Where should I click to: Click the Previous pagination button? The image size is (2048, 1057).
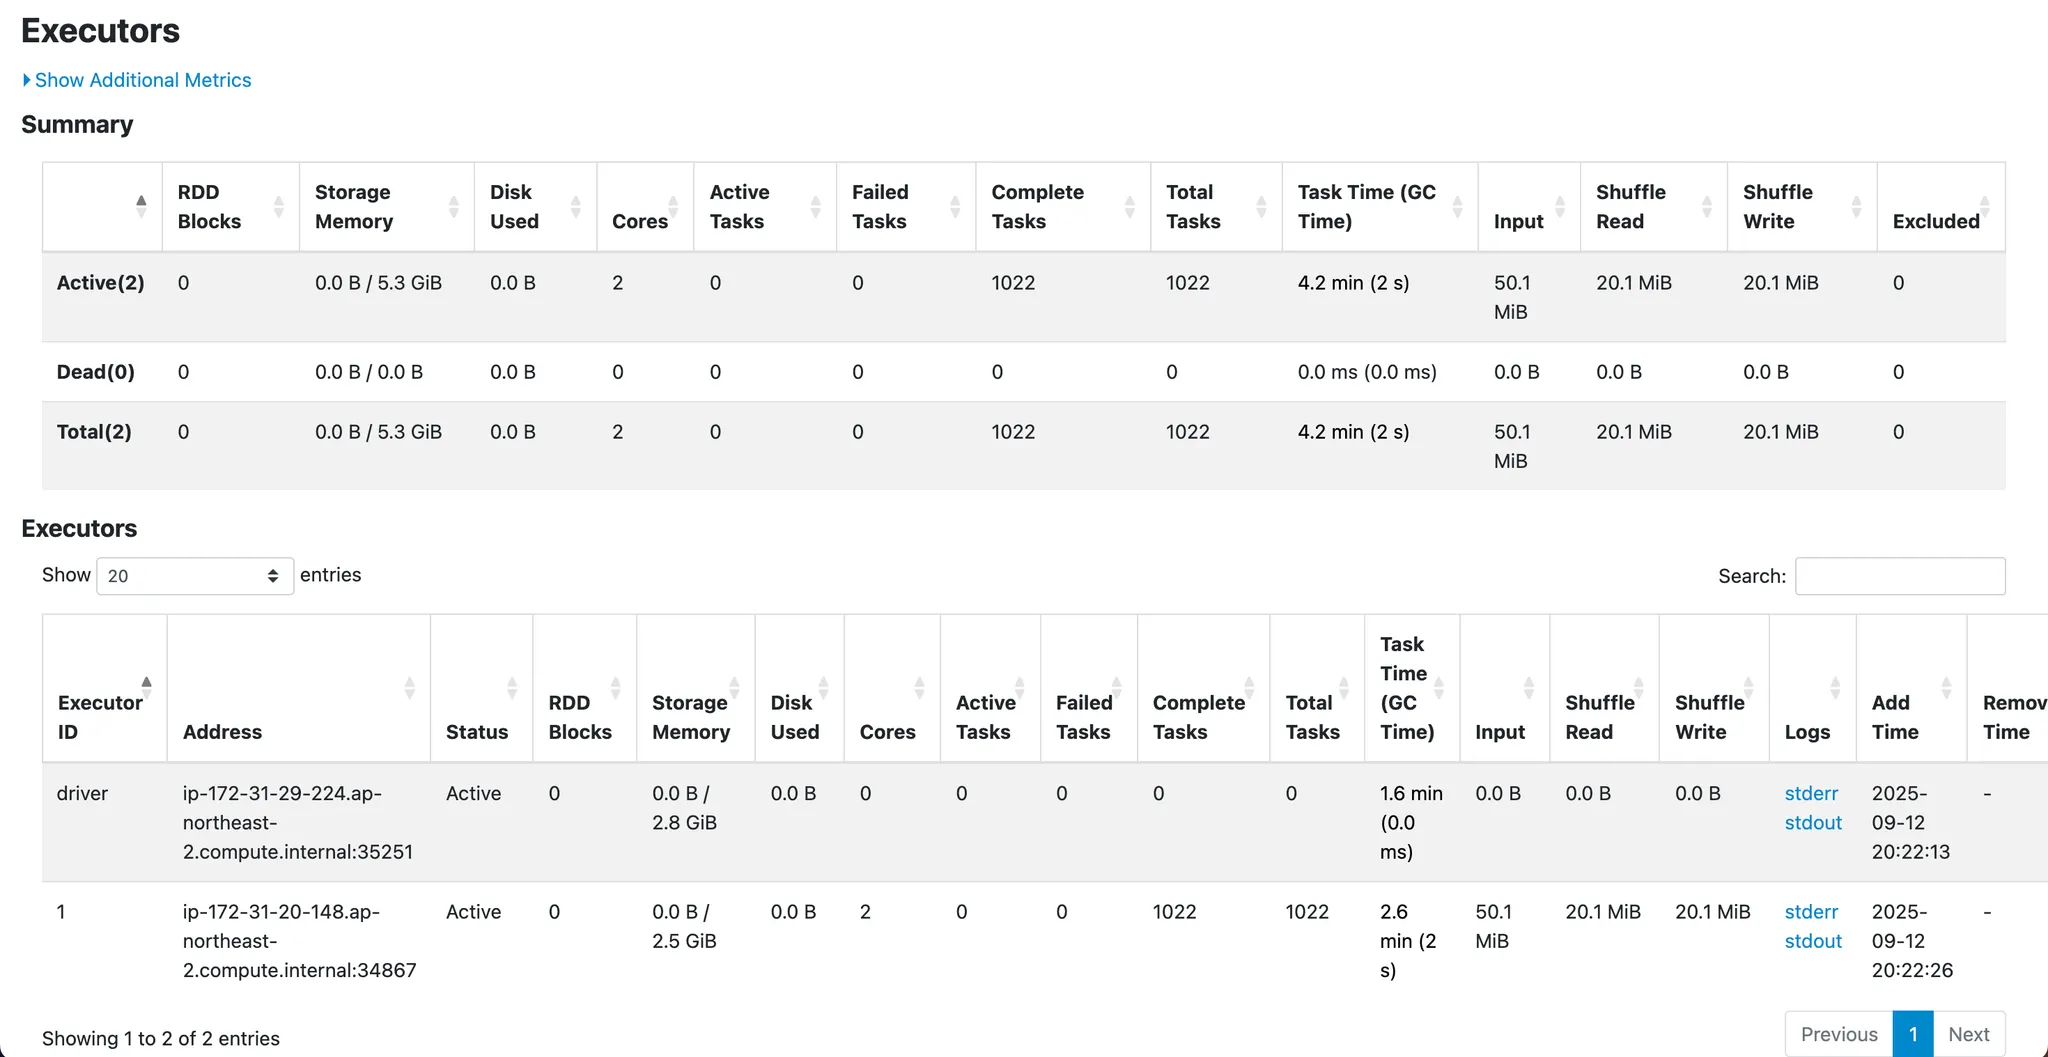pos(1838,1034)
